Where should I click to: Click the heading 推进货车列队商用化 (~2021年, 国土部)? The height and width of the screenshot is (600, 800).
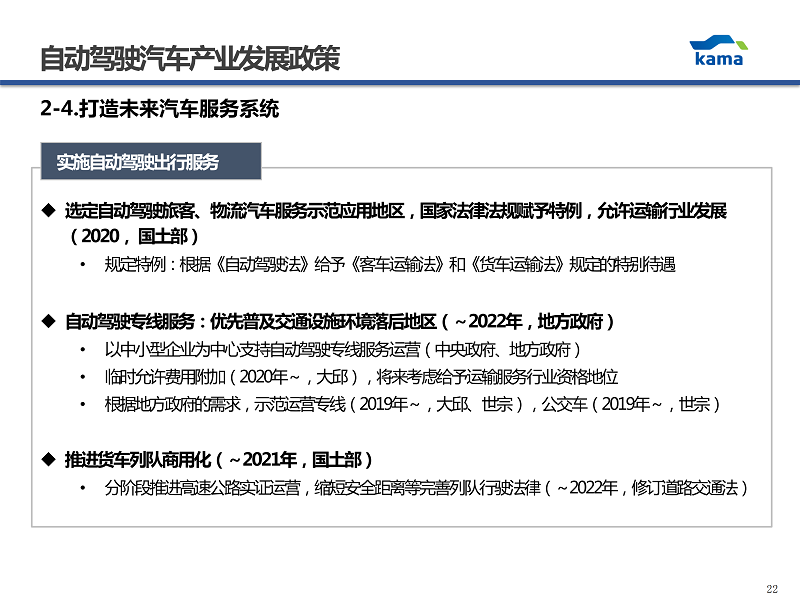219,460
